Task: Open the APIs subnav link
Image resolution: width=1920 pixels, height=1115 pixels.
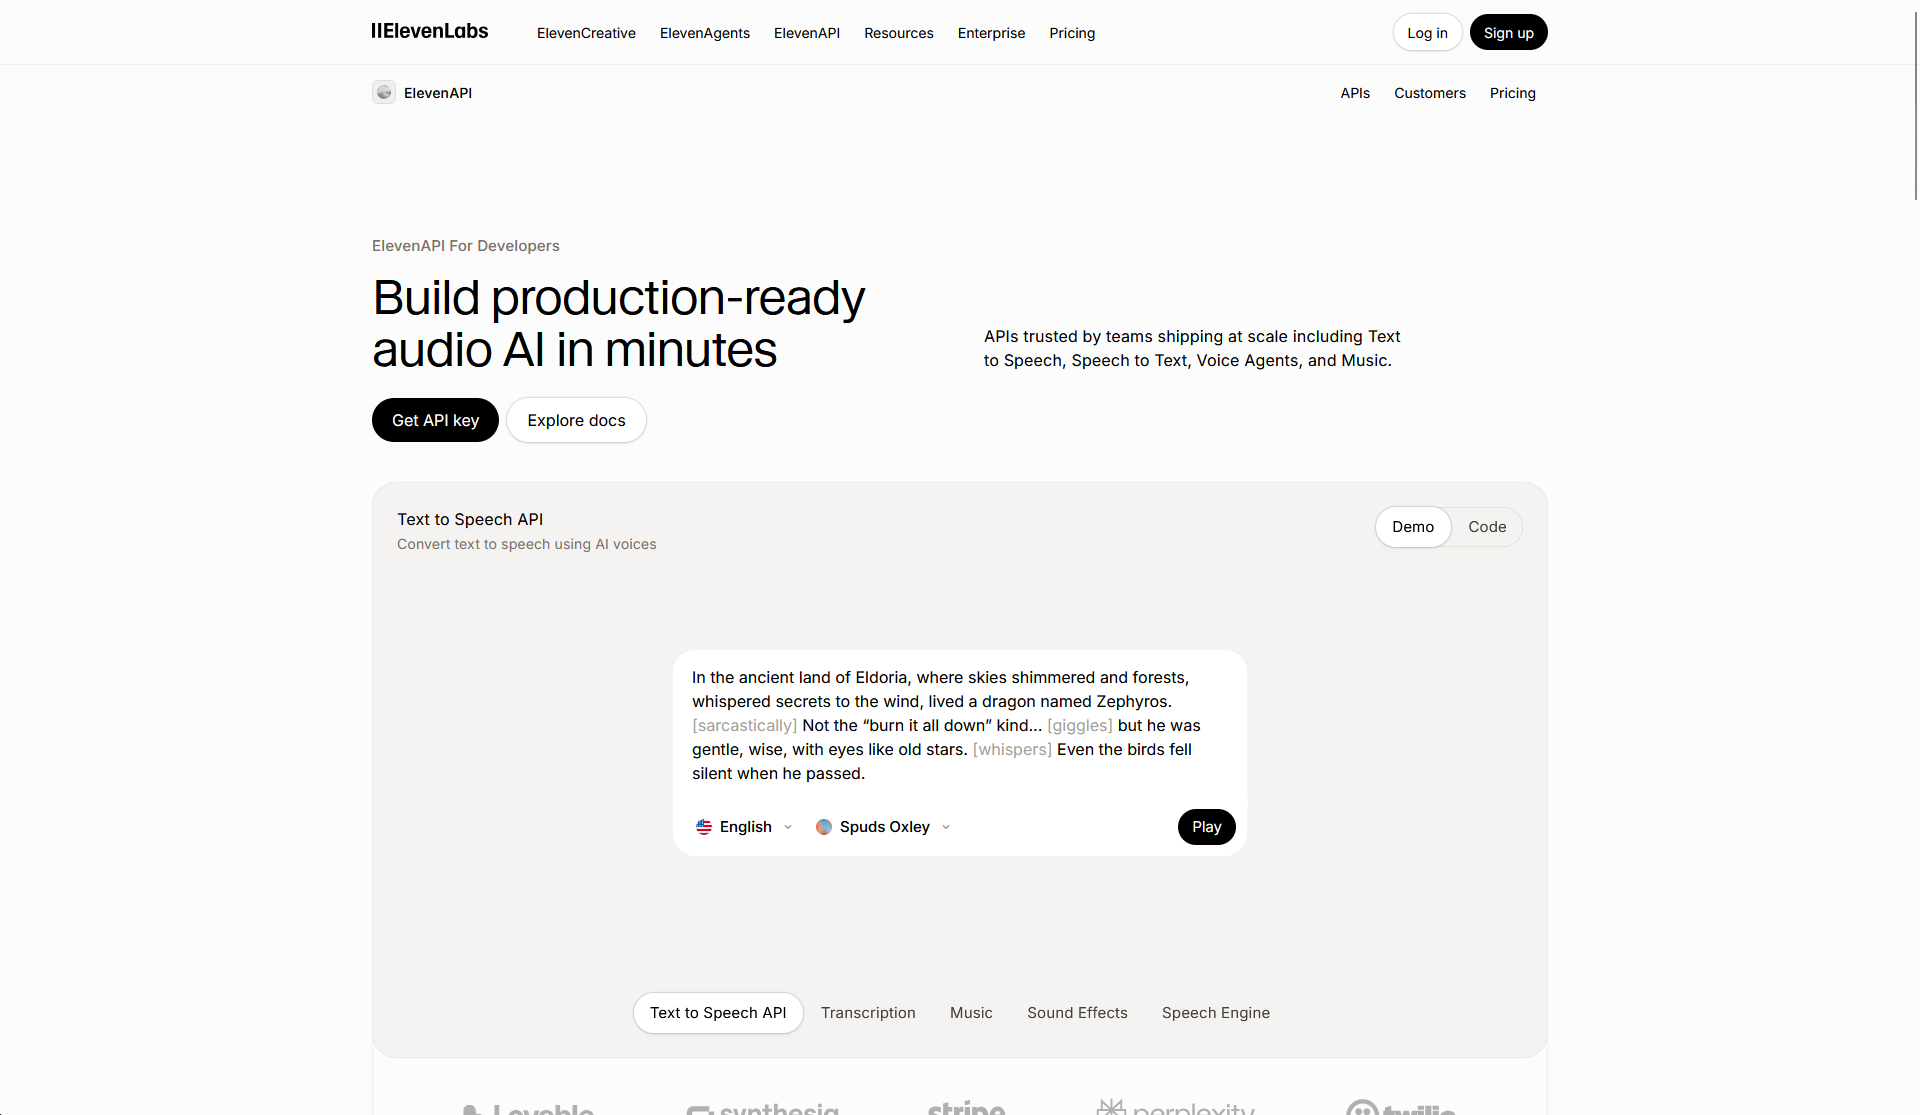Action: point(1355,93)
